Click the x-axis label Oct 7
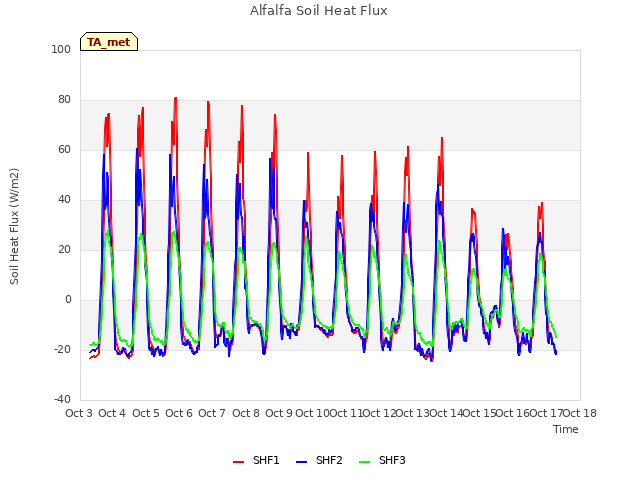The image size is (640, 480). tap(212, 413)
